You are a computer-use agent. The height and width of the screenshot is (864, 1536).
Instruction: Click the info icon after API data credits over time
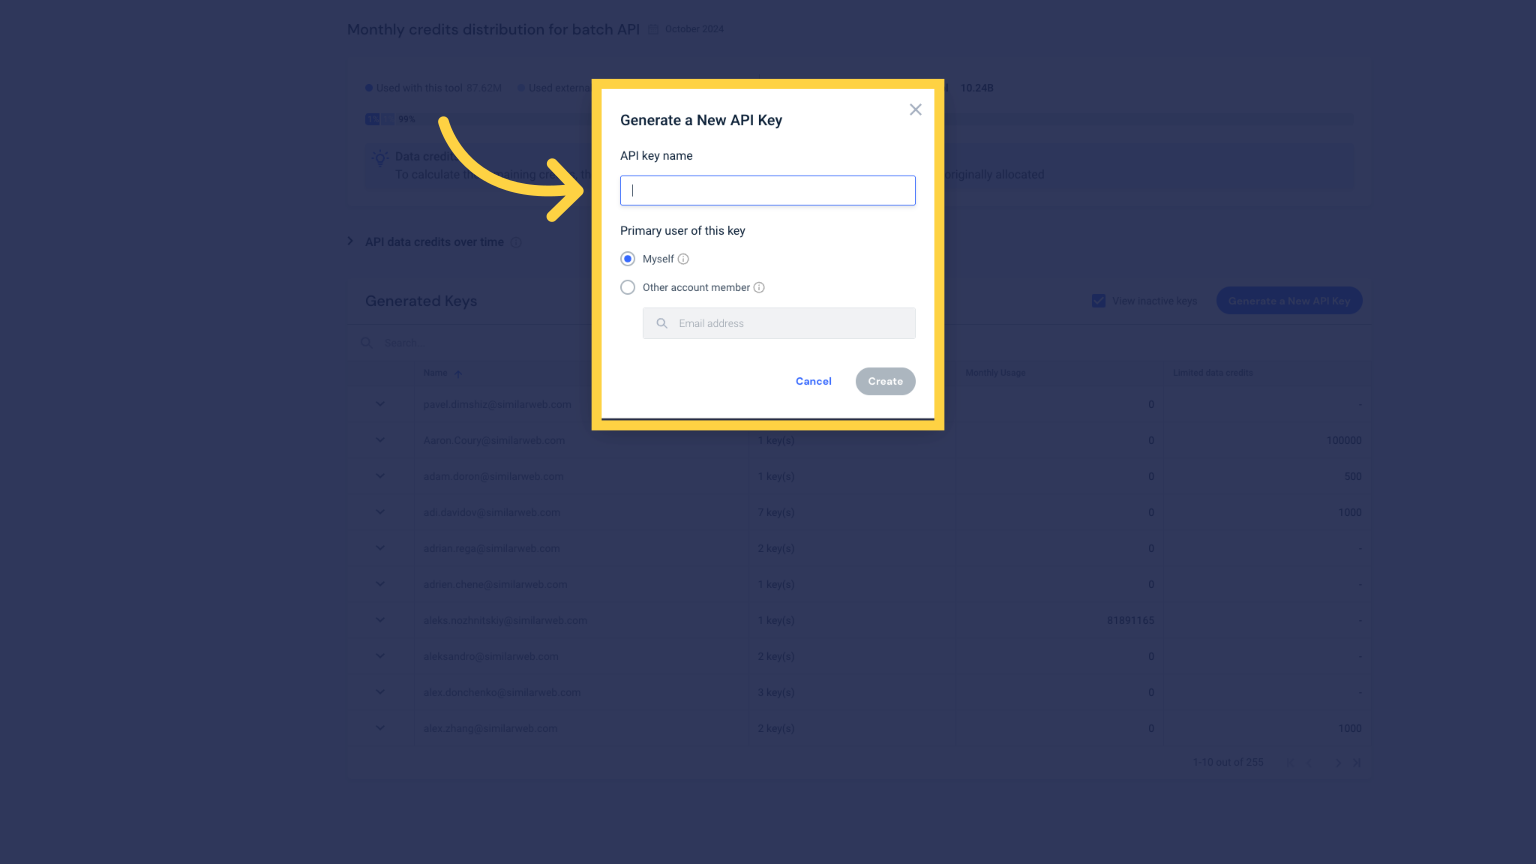click(x=516, y=242)
